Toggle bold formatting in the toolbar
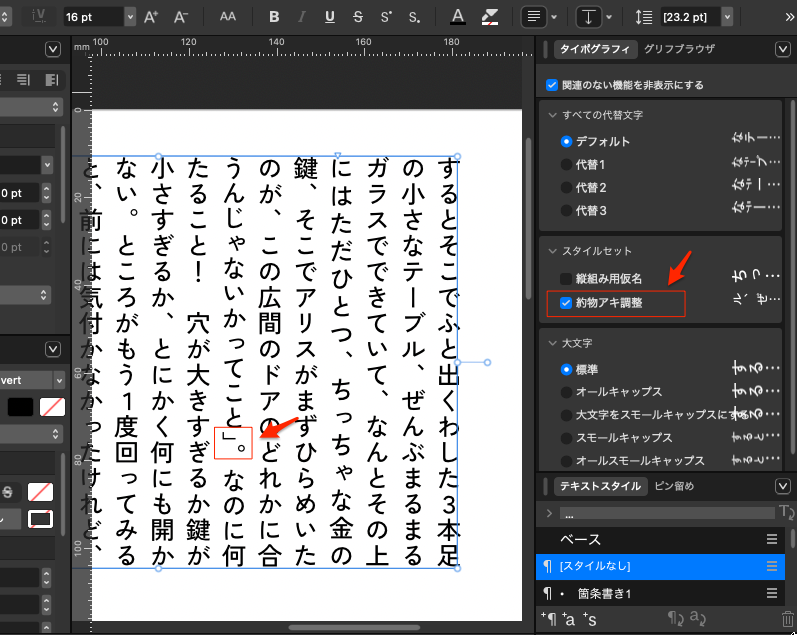Screen dimensions: 797x635 (x=275, y=16)
